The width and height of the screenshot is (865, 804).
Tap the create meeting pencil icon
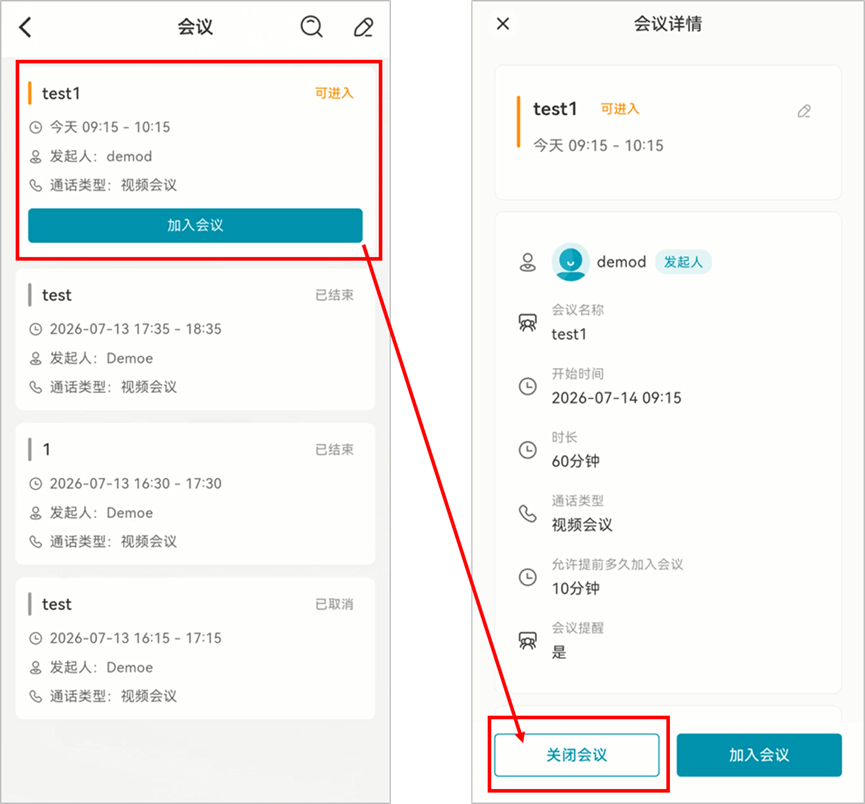tap(364, 27)
